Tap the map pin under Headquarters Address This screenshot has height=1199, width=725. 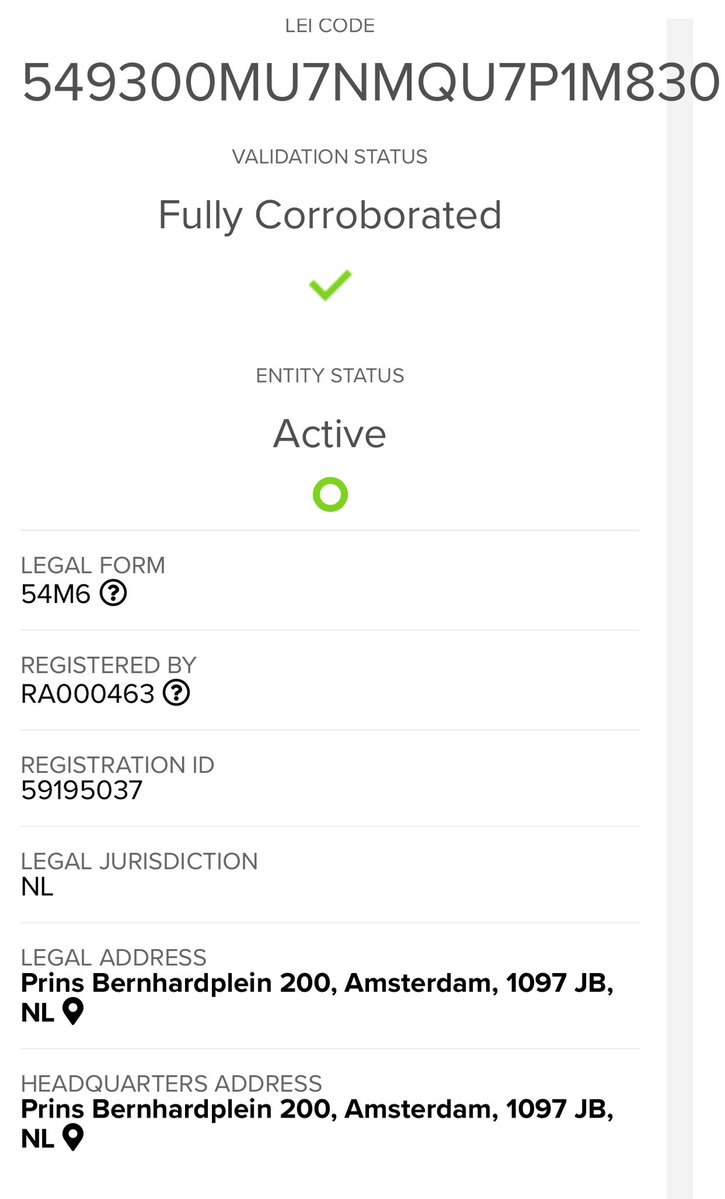point(72,1137)
